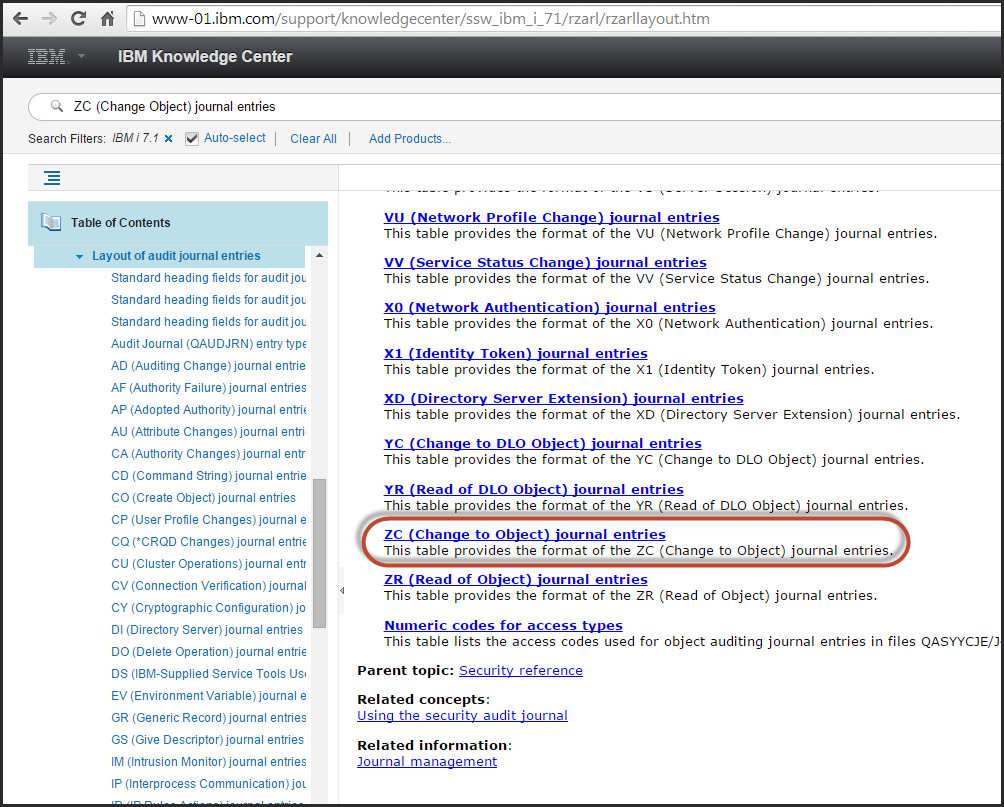This screenshot has width=1004, height=807.
Task: Open Audit Journal (QAUDJRN) entry types
Action: (208, 344)
